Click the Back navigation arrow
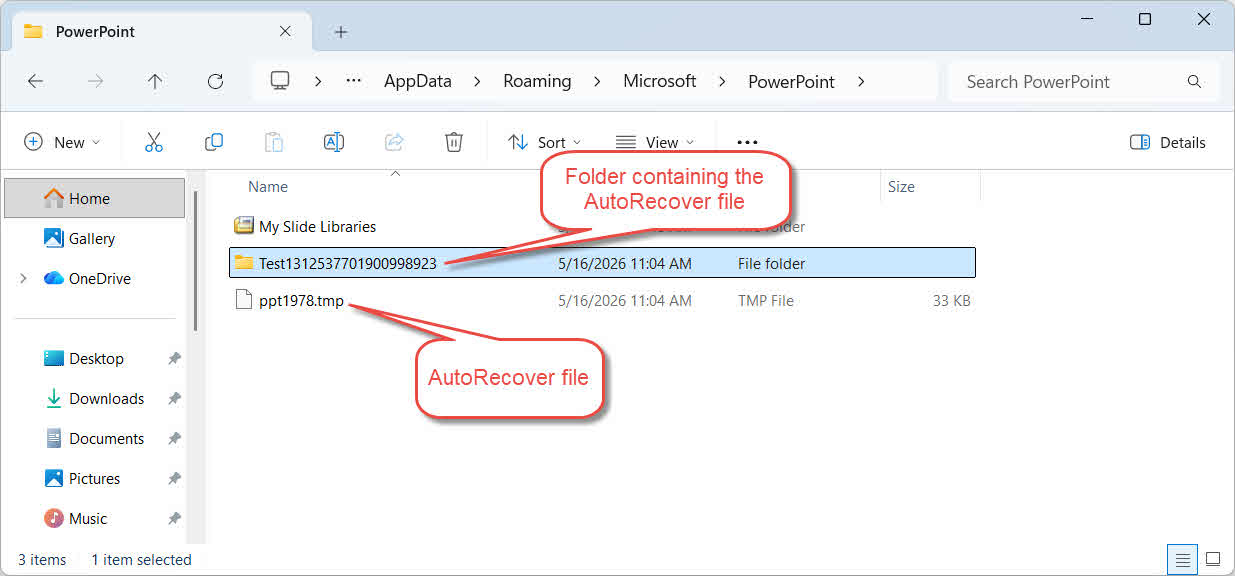1235x576 pixels. pyautogui.click(x=35, y=82)
